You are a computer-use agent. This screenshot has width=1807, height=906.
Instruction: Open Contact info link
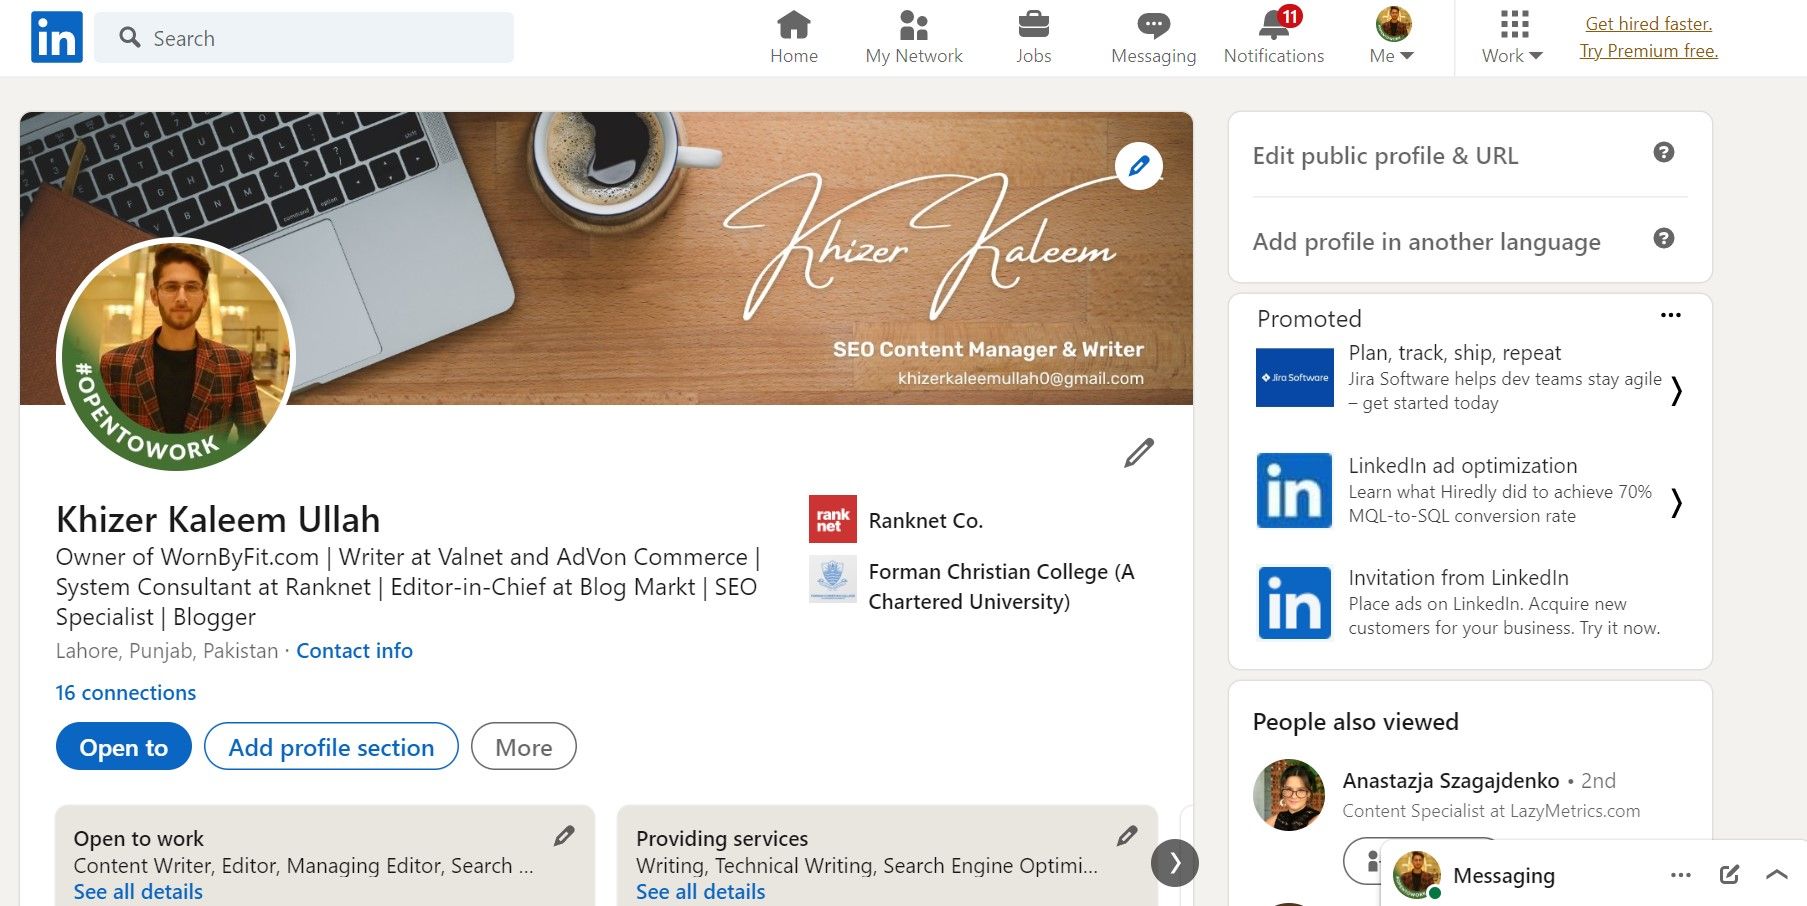pos(354,651)
